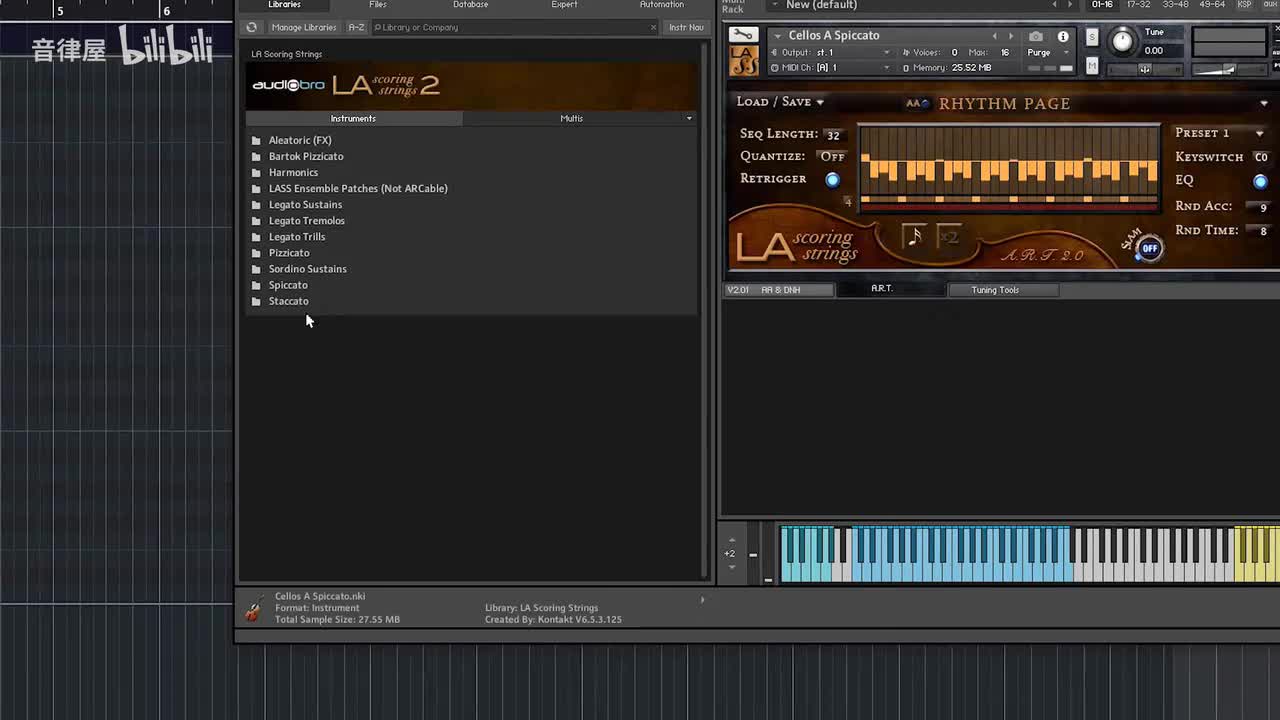
Task: Open the Legato Trills folder
Action: point(297,236)
